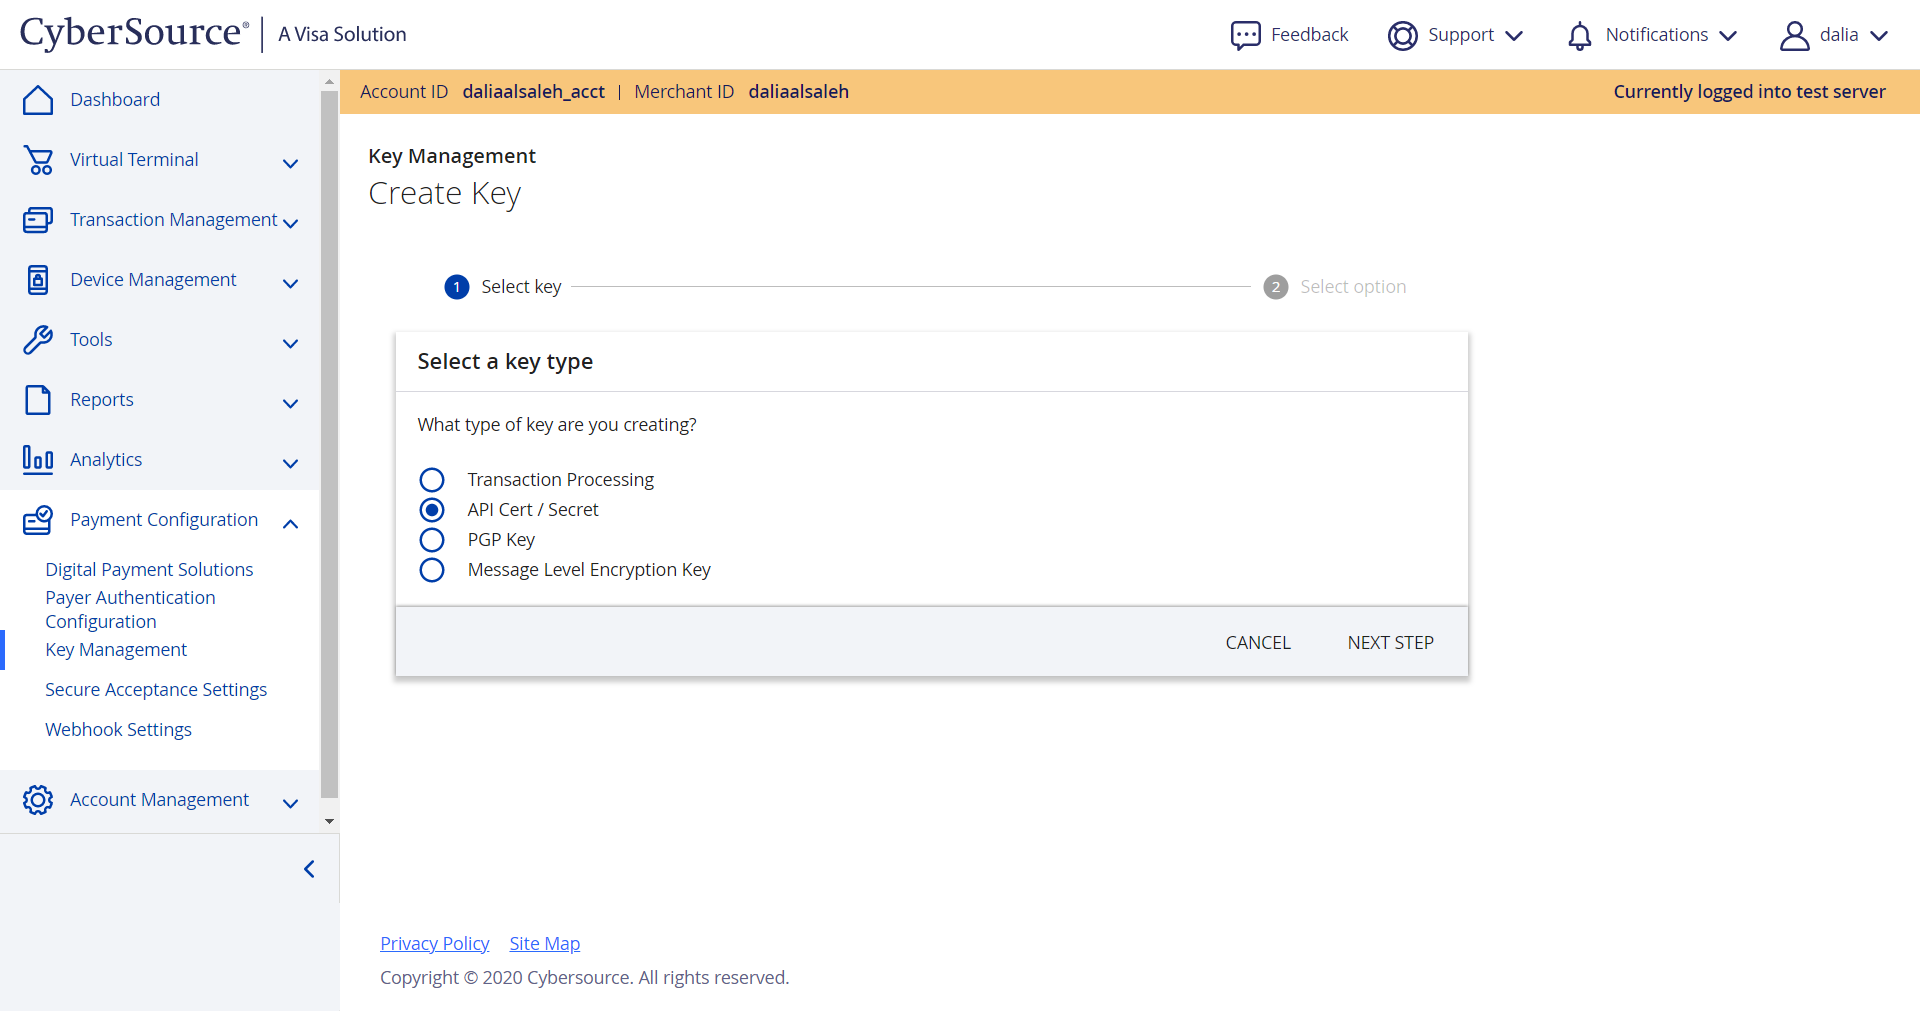Click the Virtual Terminal label
This screenshot has height=1026, width=1920.
pos(134,160)
